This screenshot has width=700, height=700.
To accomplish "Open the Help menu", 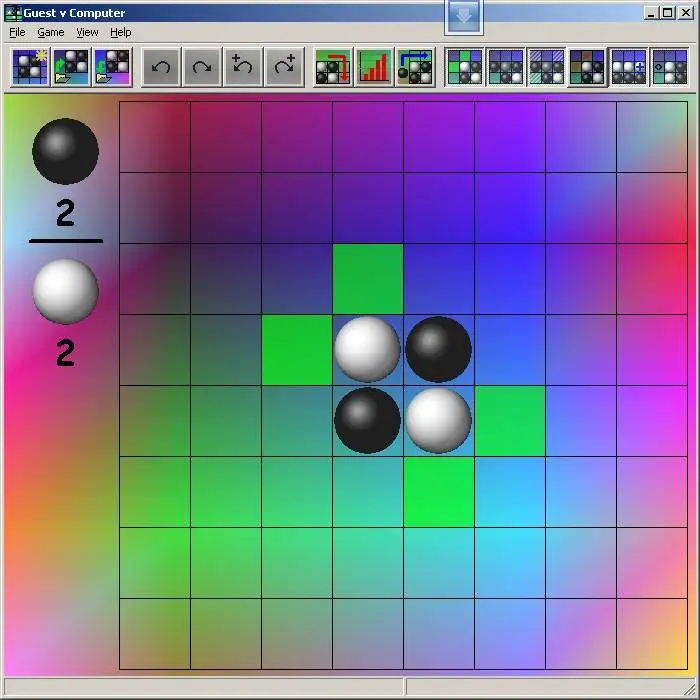I will click(121, 32).
